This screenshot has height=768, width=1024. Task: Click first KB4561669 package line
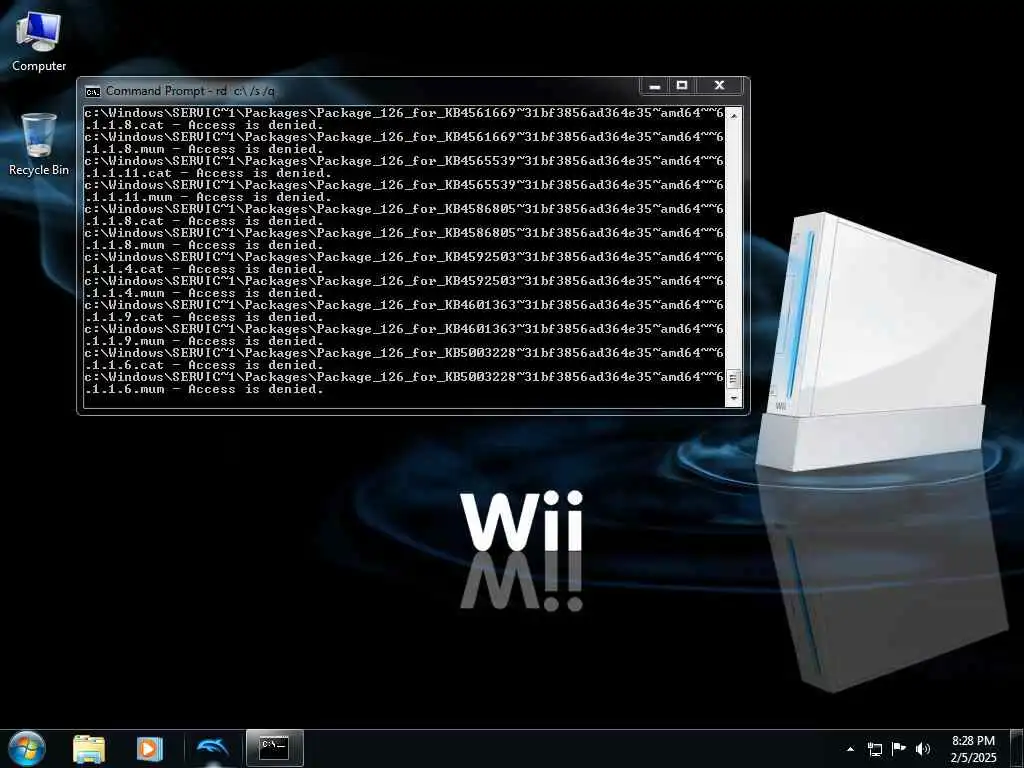[404, 113]
